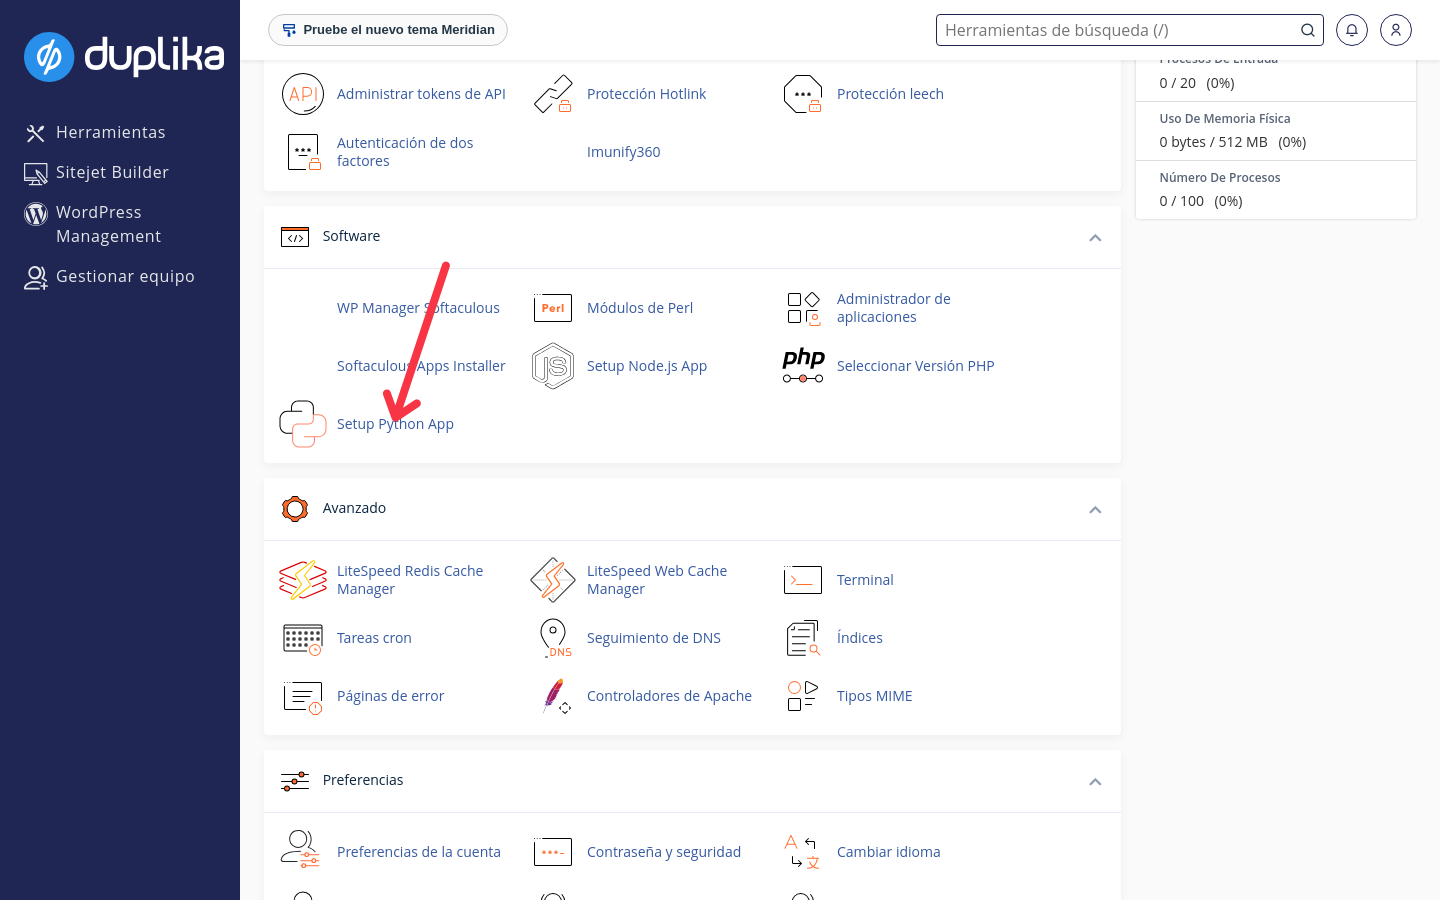Screen dimensions: 1440x900
Task: Collapse the Software section
Action: click(x=1095, y=238)
